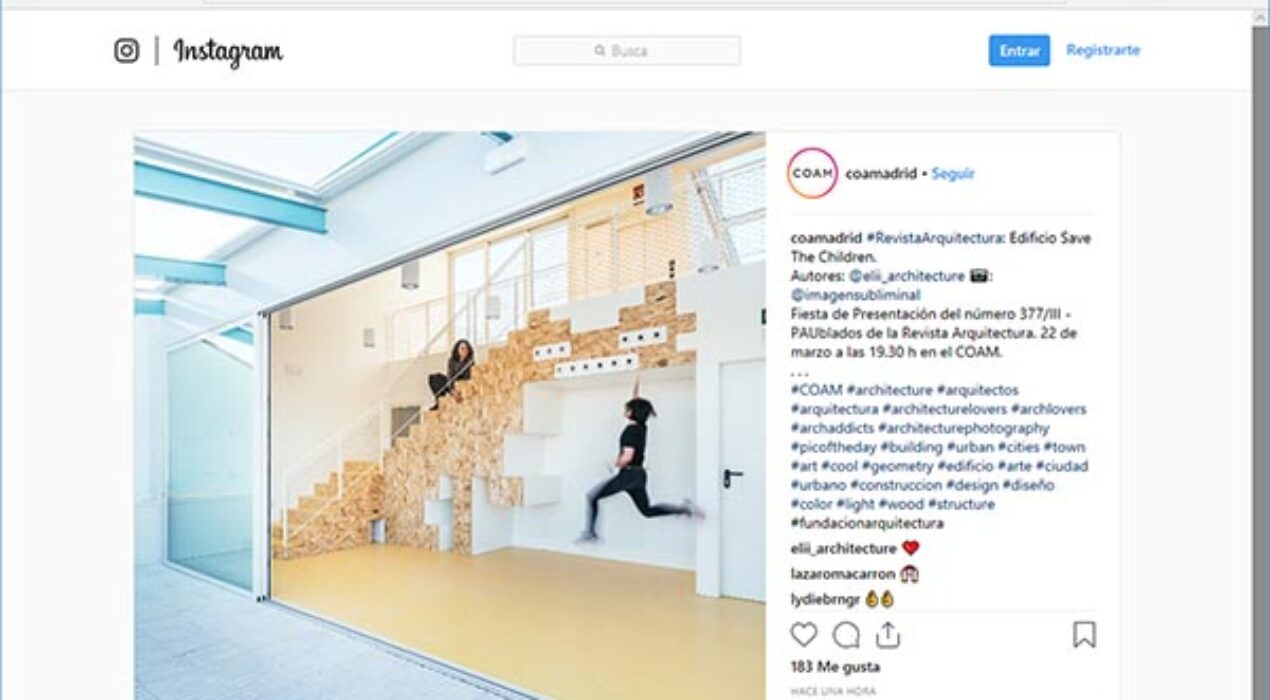Open the COAM profile avatar

[x=812, y=173]
